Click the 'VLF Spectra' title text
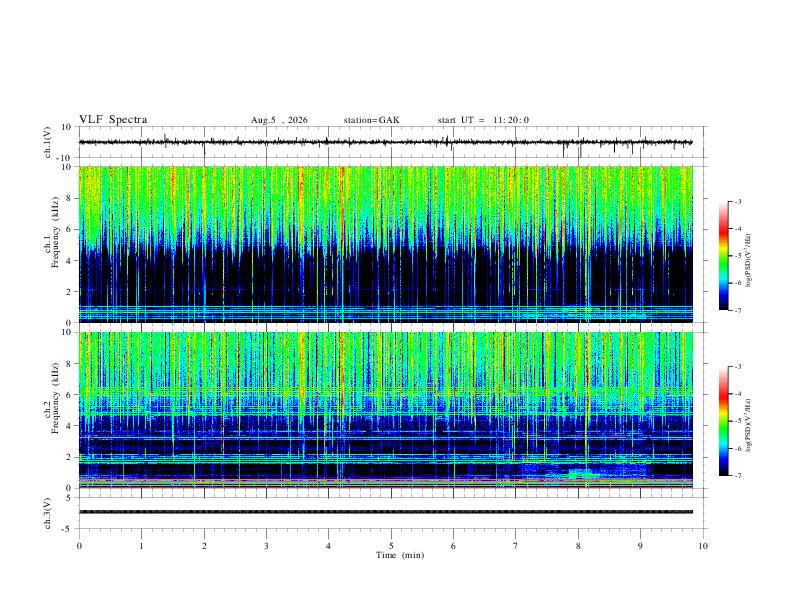 pyautogui.click(x=113, y=120)
